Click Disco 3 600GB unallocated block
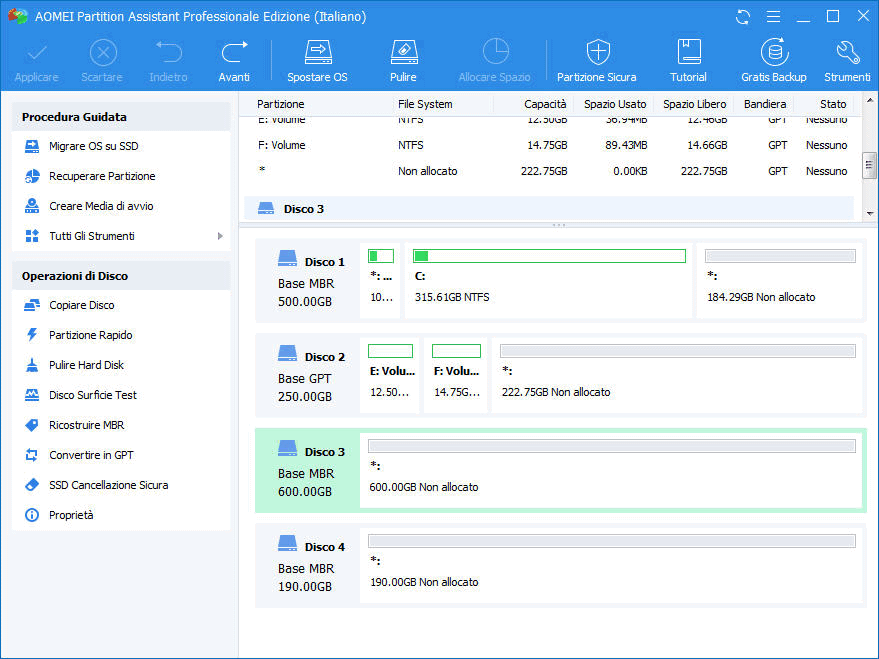The image size is (879, 659). [611, 470]
